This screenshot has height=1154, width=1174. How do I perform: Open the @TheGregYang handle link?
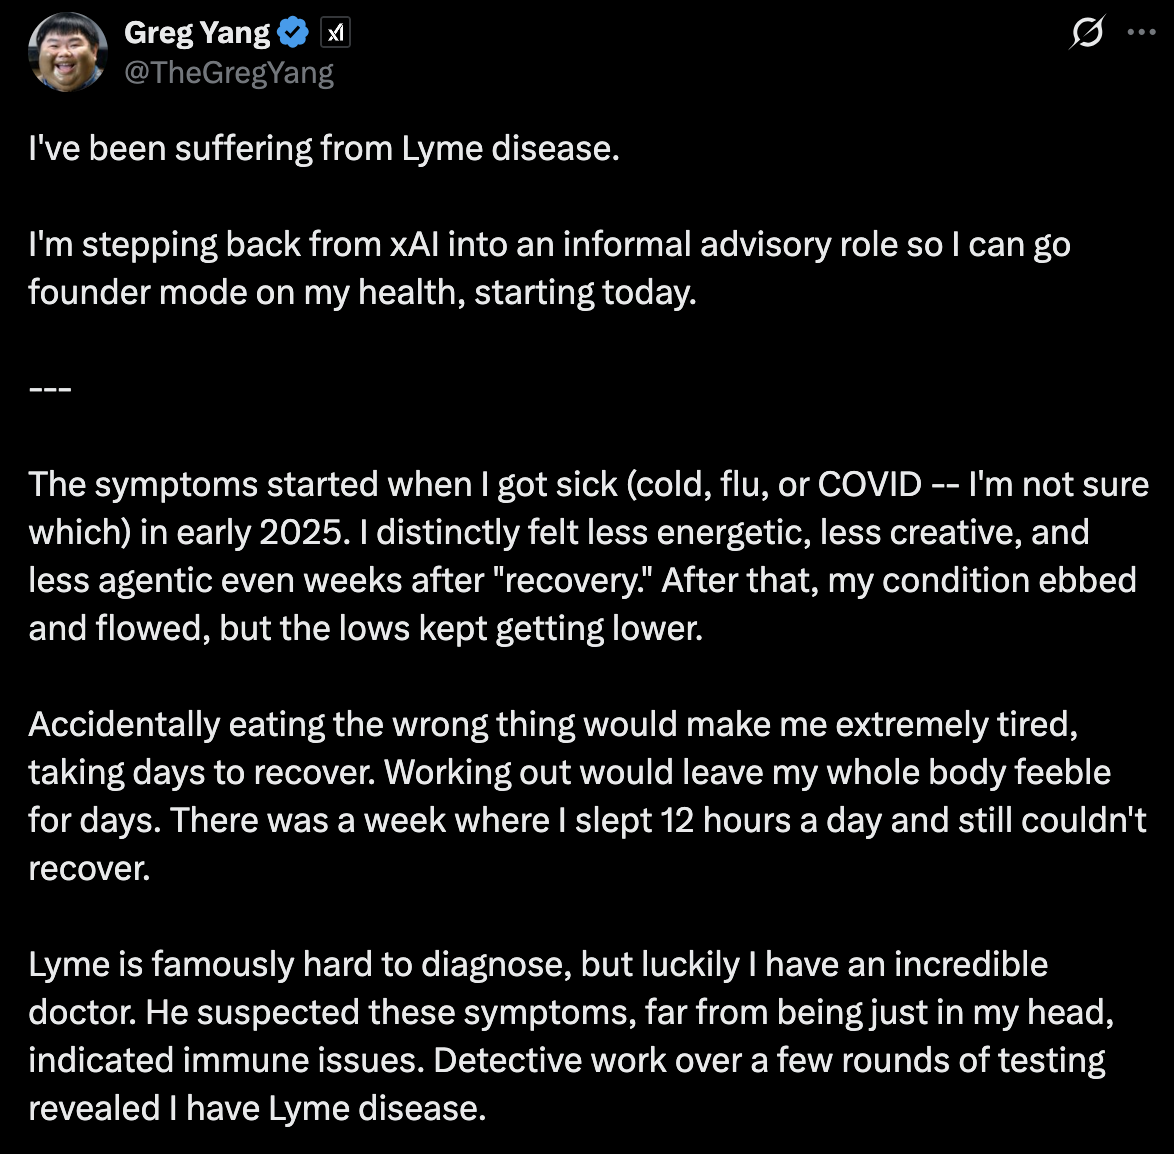point(228,73)
